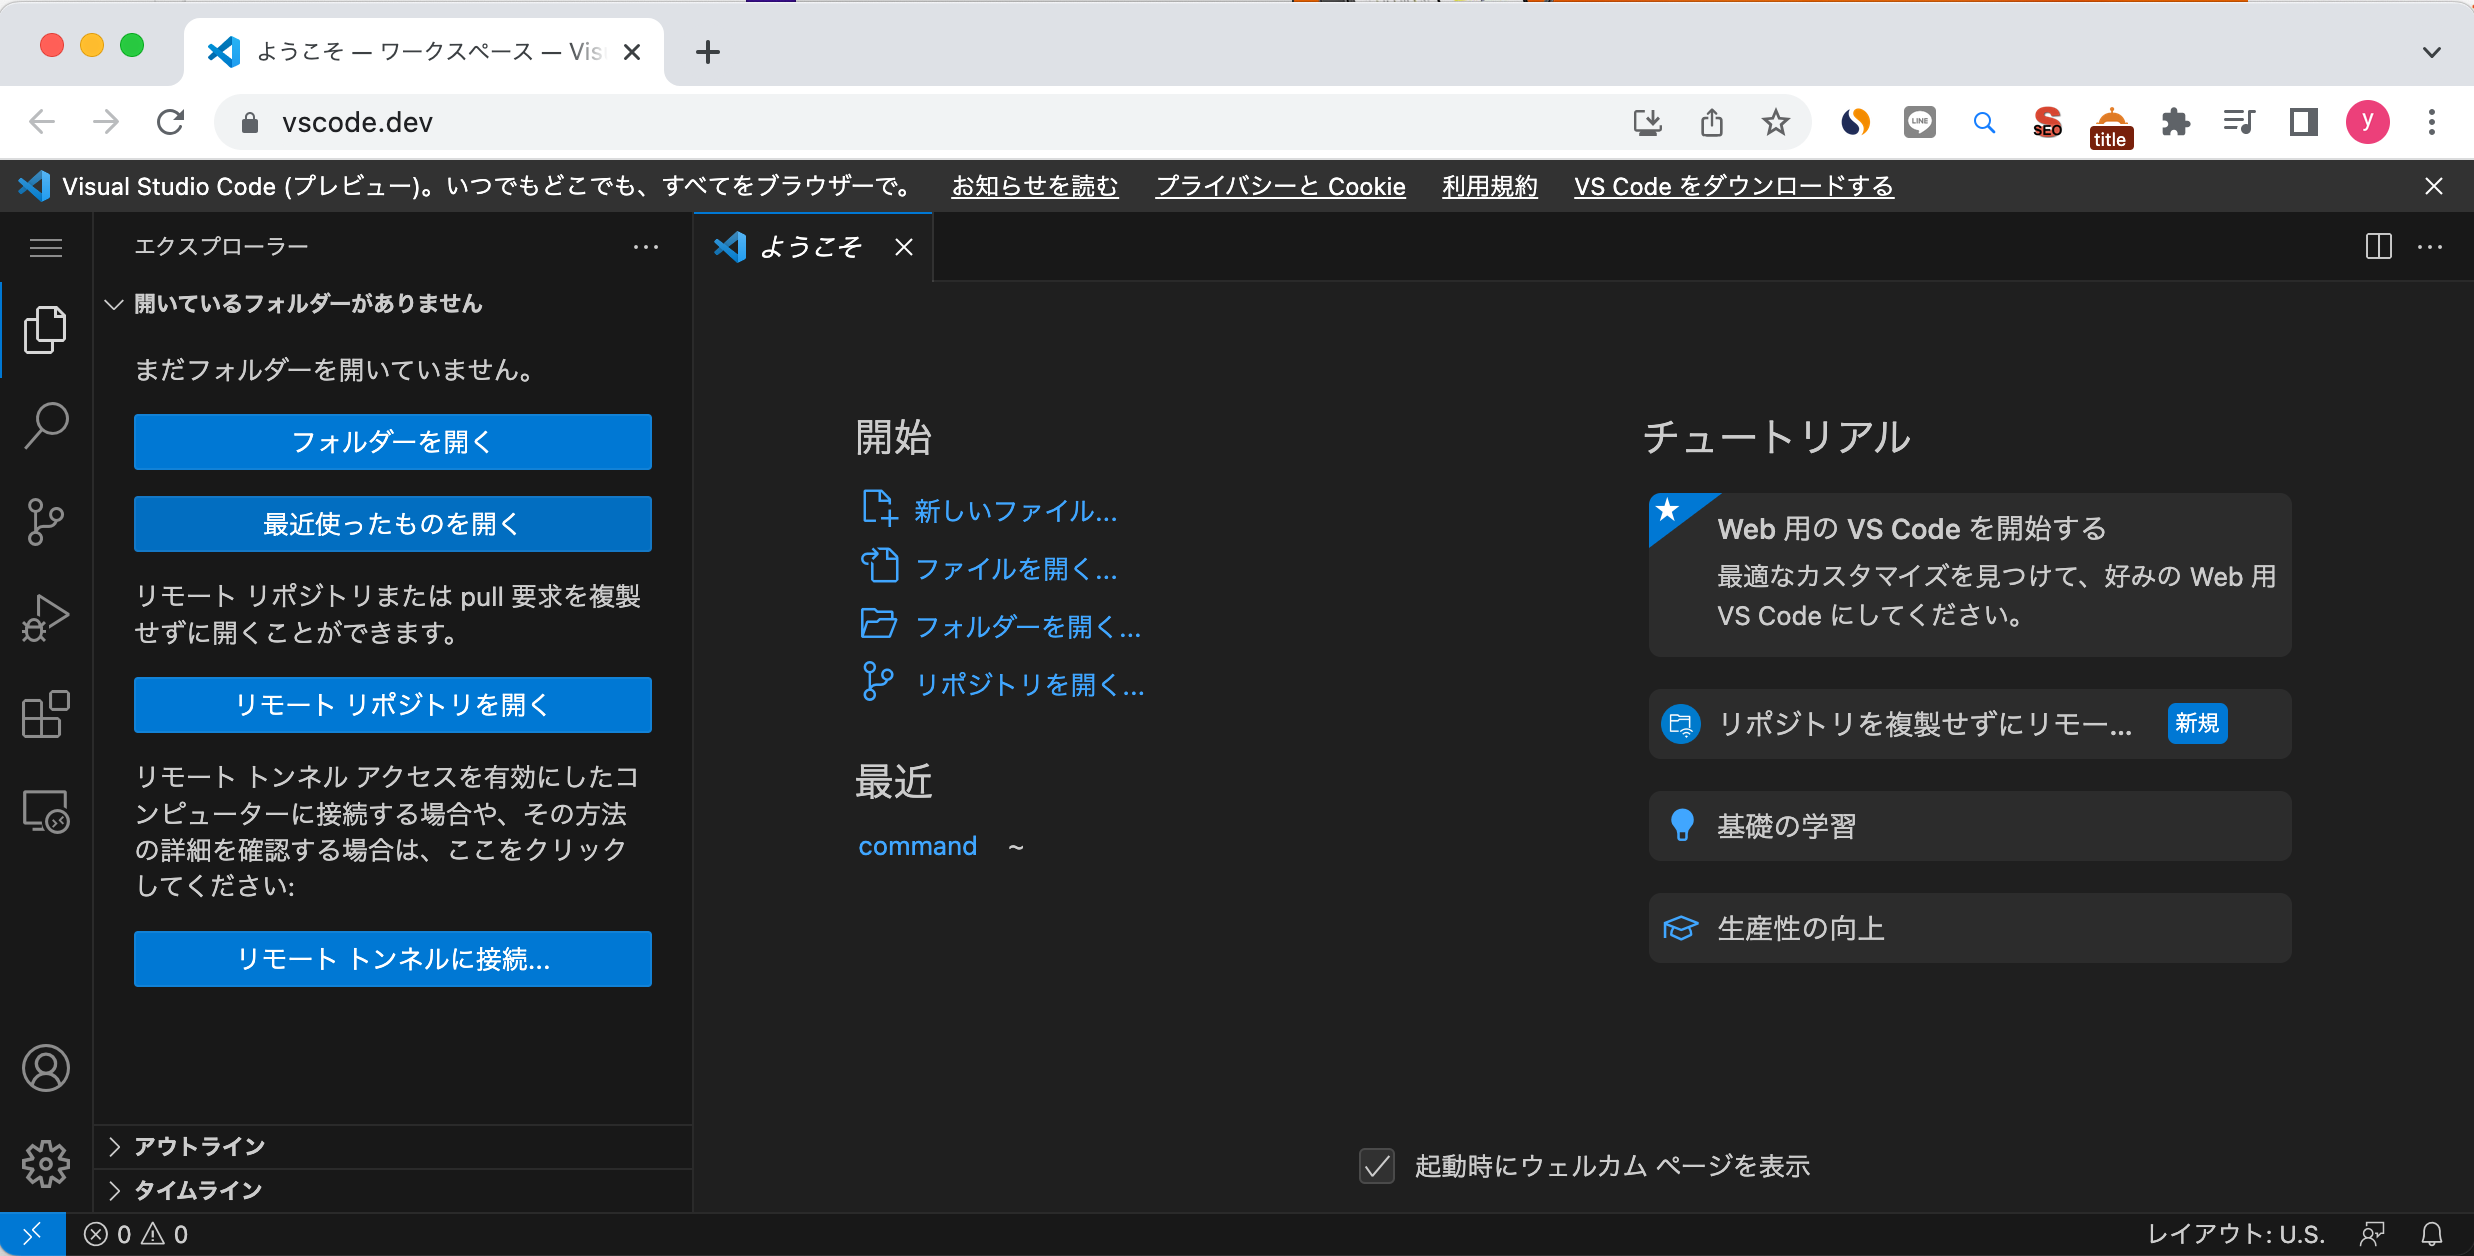Open the お知らせを読む link
The width and height of the screenshot is (2474, 1256).
1035,186
